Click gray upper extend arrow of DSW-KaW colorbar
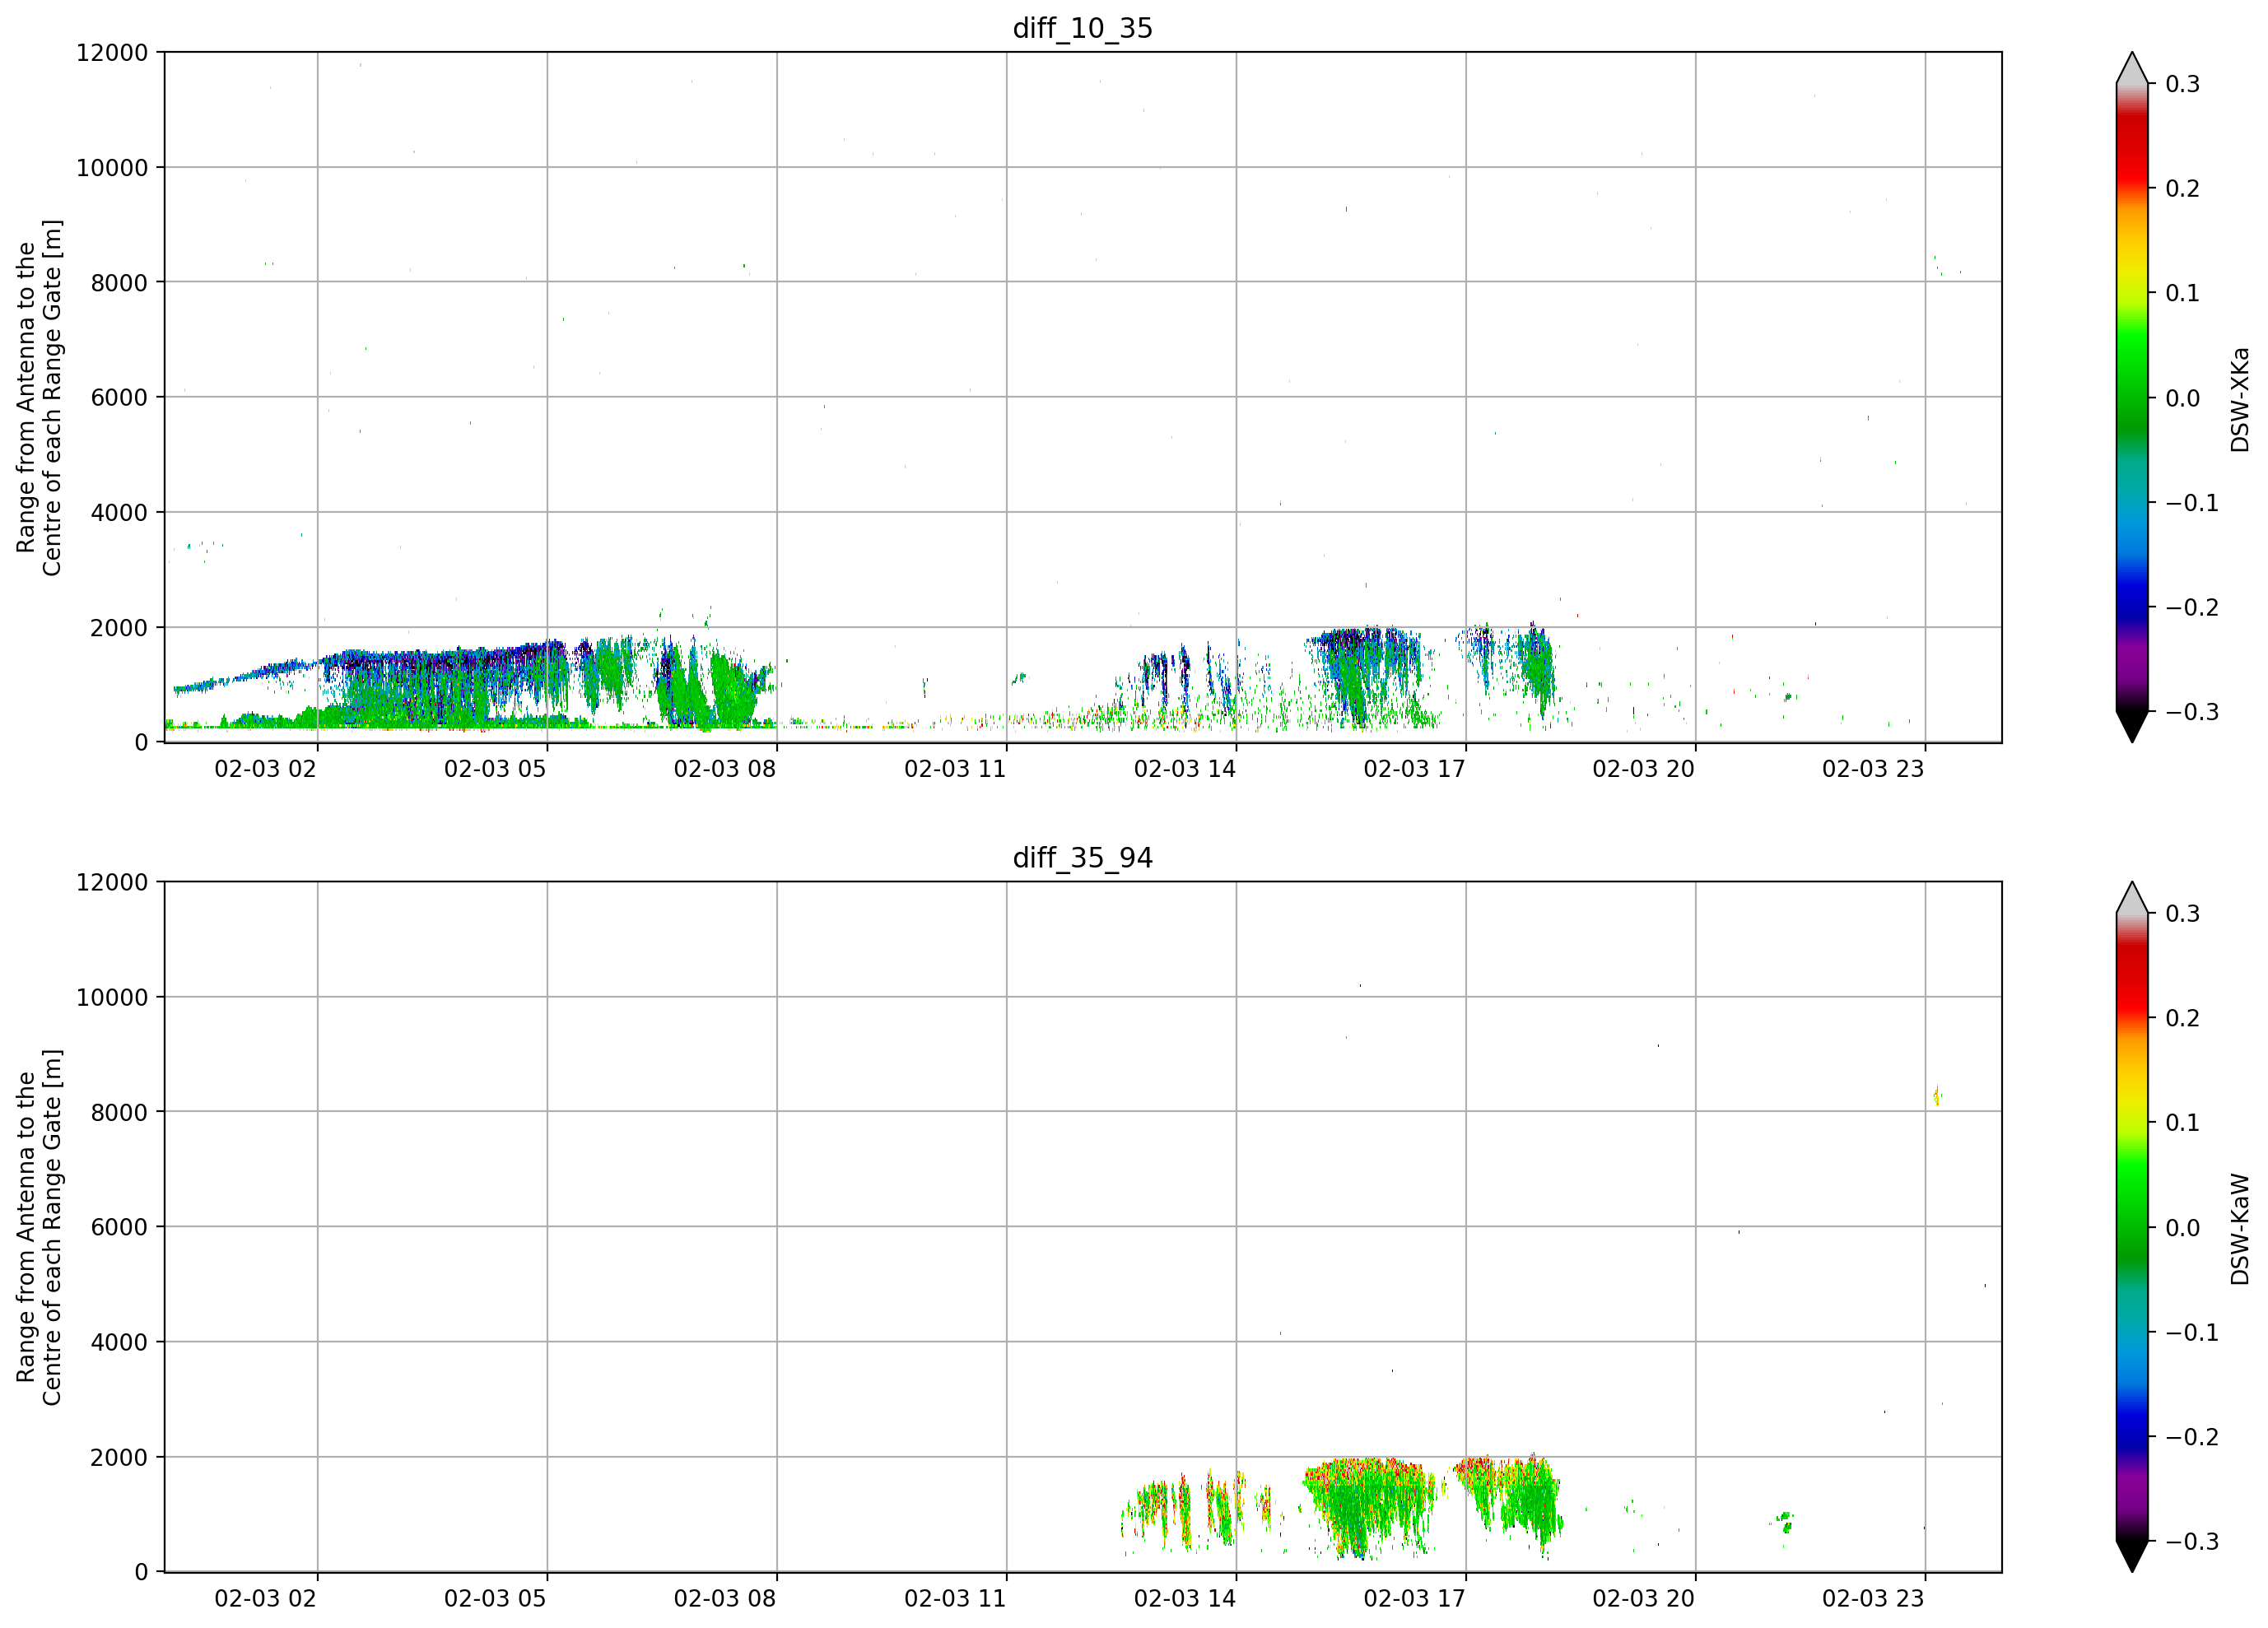2268x1628 pixels. tap(2132, 899)
